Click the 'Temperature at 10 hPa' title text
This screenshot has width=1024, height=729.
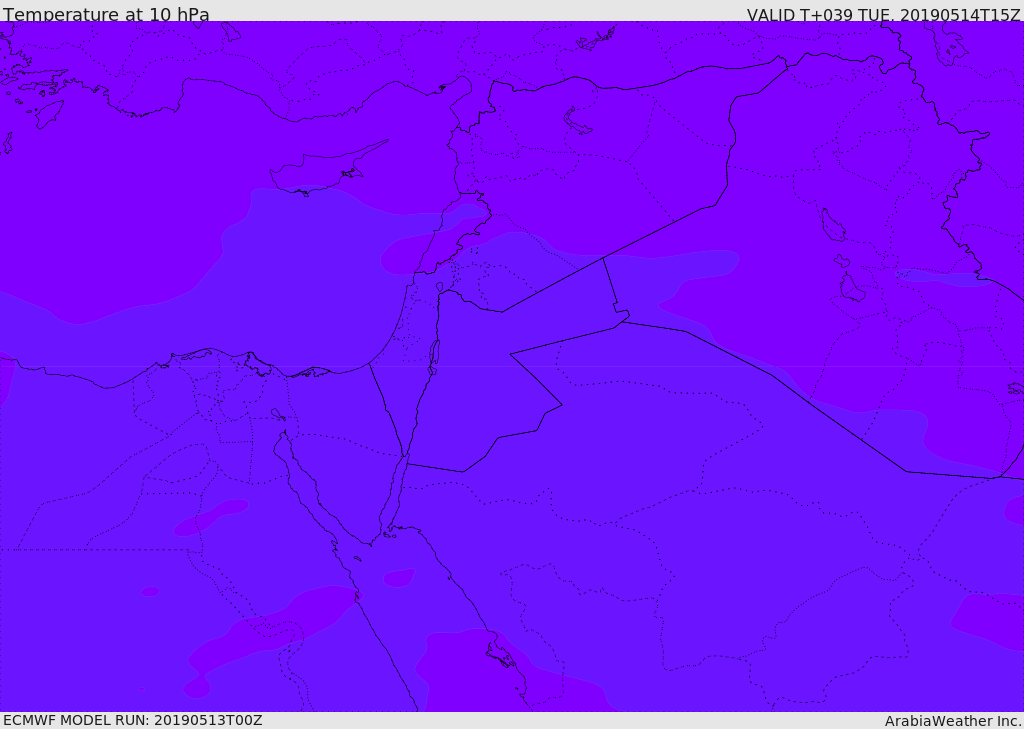[x=106, y=13]
